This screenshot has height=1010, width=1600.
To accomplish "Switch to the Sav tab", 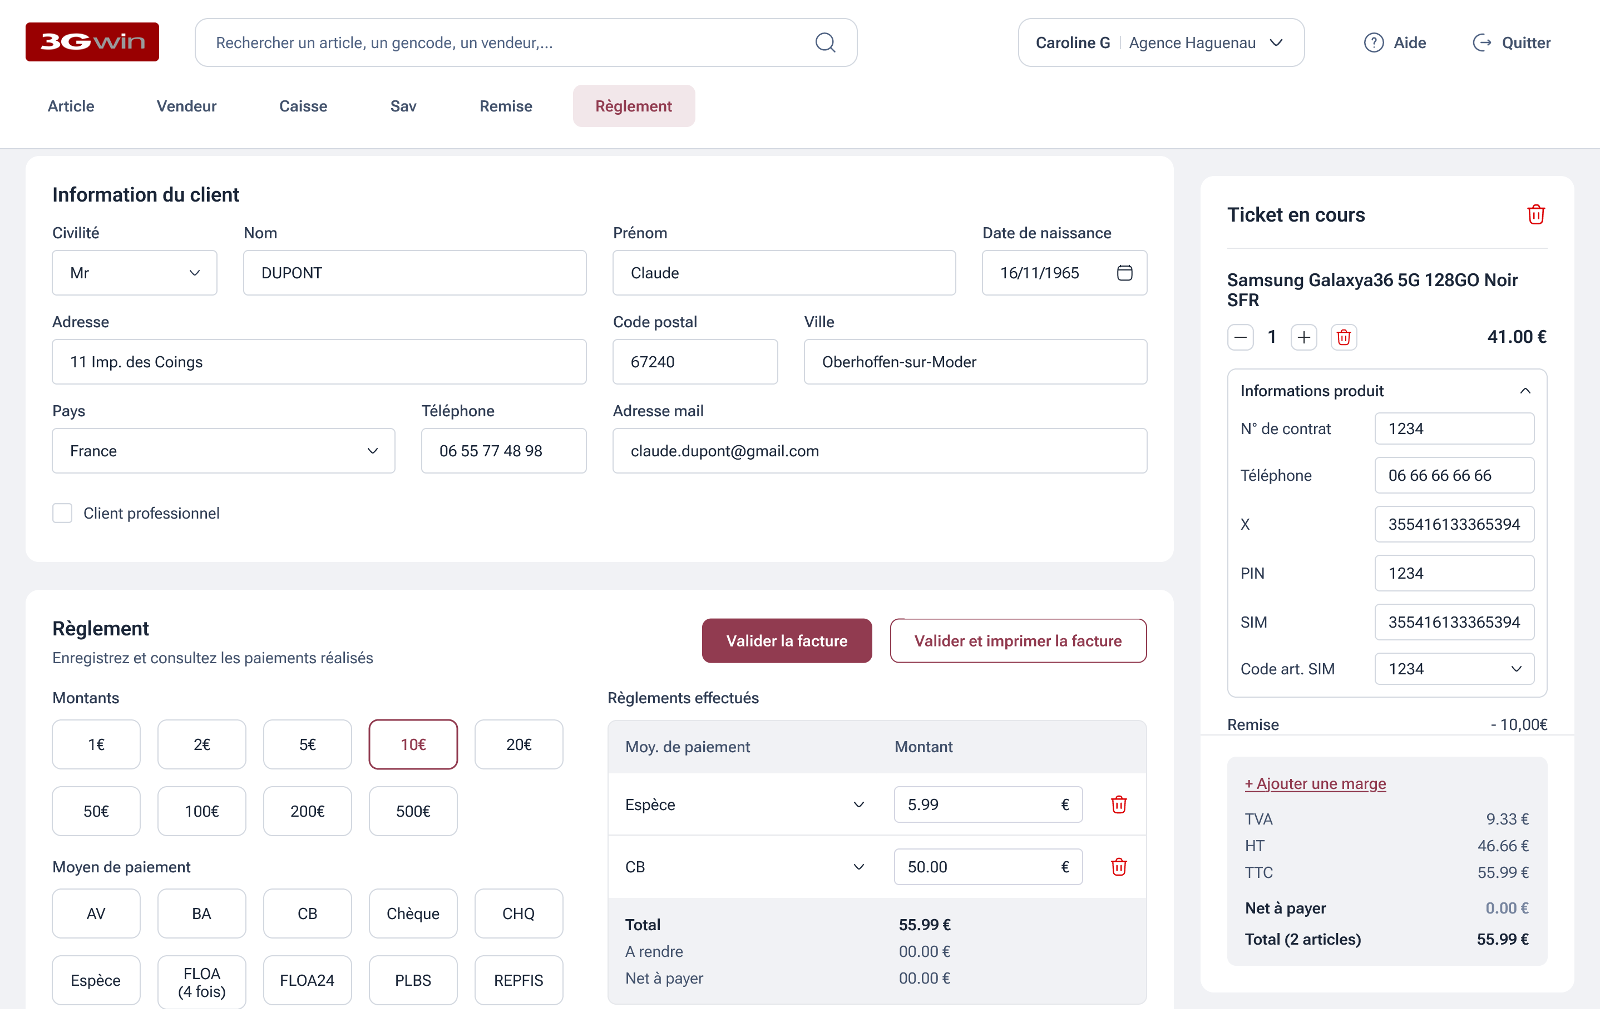I will pos(402,105).
